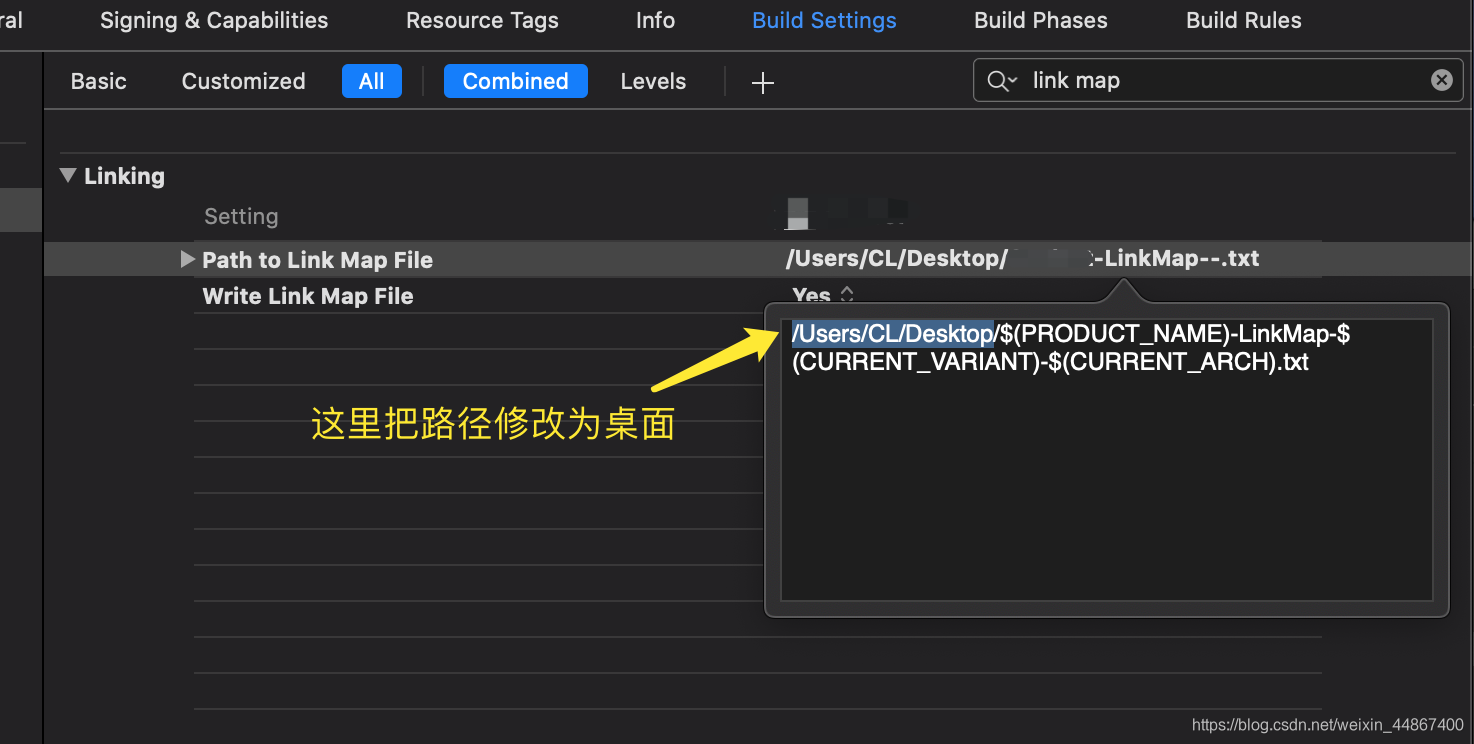
Task: Clear the link map search text
Action: (1441, 80)
